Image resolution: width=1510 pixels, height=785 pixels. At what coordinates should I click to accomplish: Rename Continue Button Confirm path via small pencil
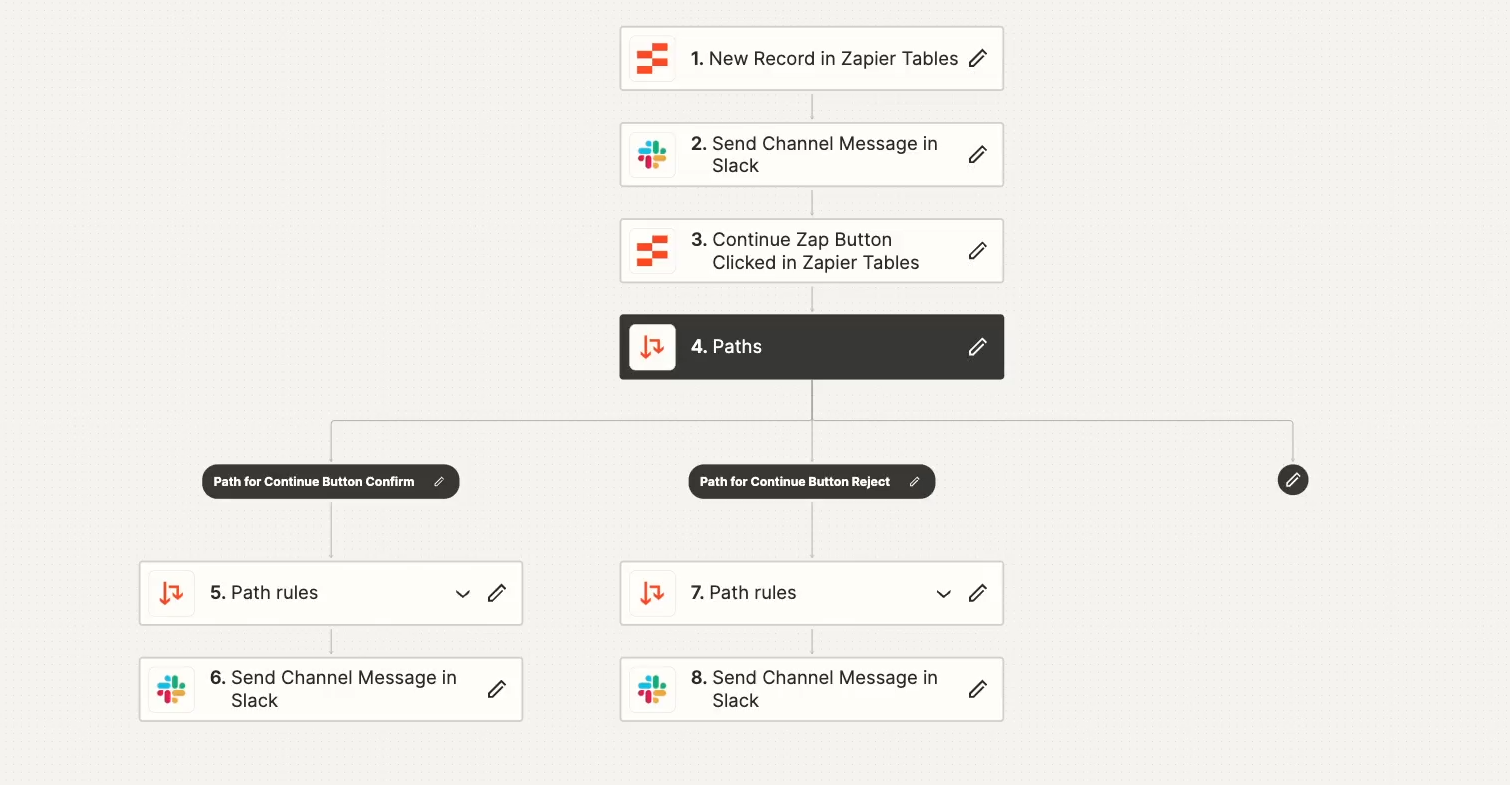tap(438, 482)
